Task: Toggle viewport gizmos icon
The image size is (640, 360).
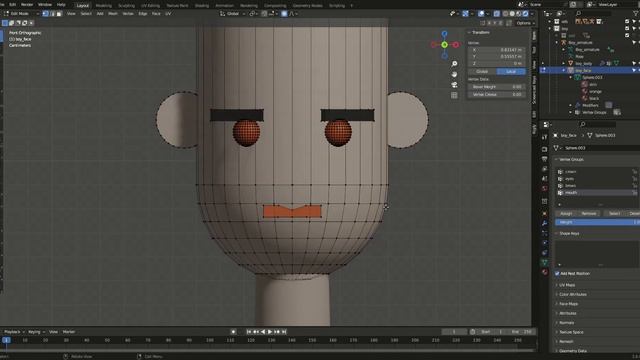Action: tap(465, 13)
